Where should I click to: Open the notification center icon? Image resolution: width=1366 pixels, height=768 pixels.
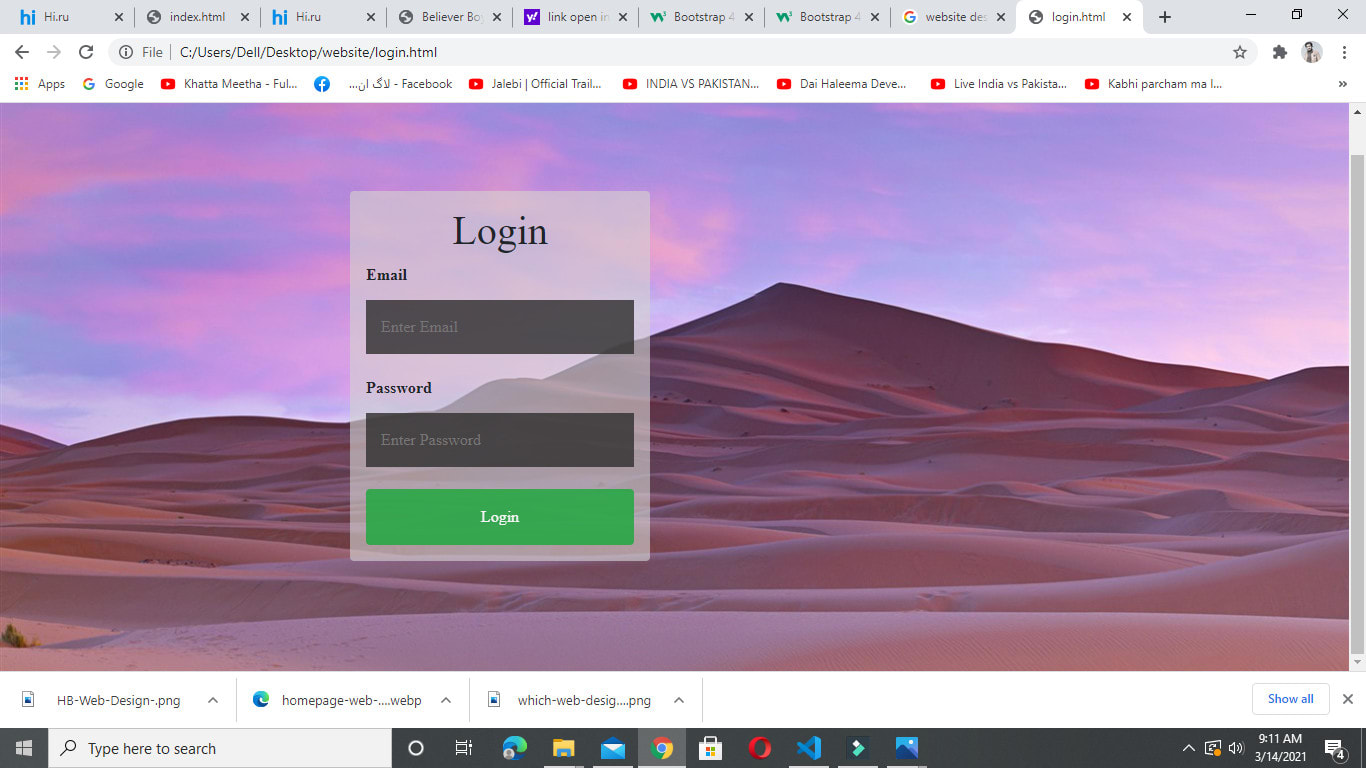click(x=1334, y=748)
